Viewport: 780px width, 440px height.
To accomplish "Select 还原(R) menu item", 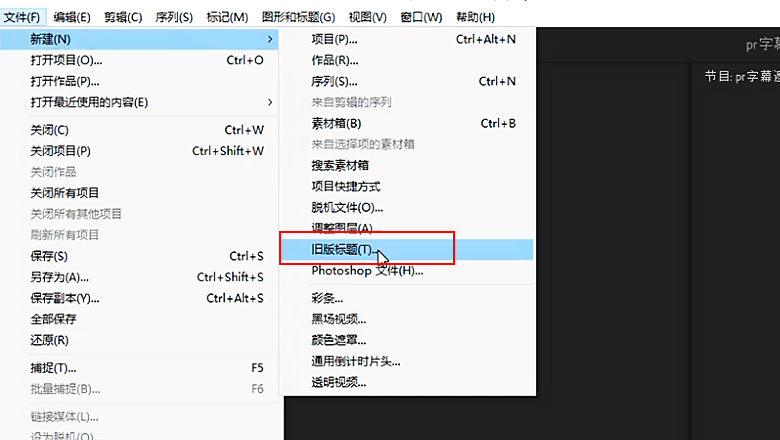I will [x=139, y=340].
